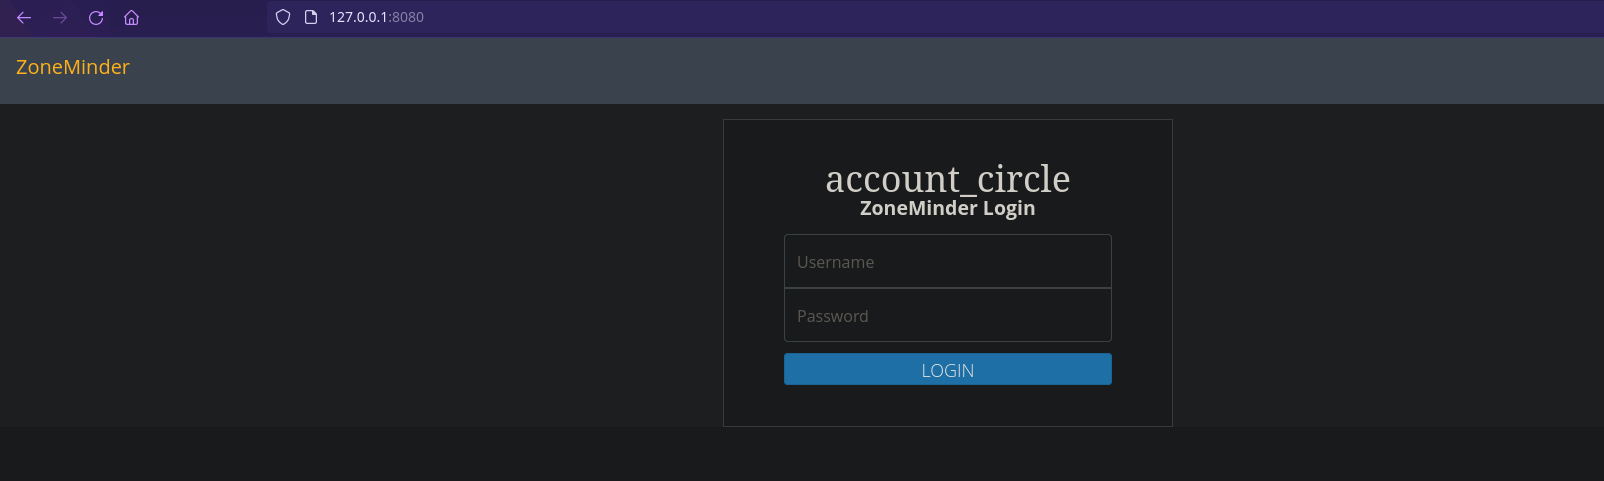Click the account_circle user icon

tap(947, 179)
